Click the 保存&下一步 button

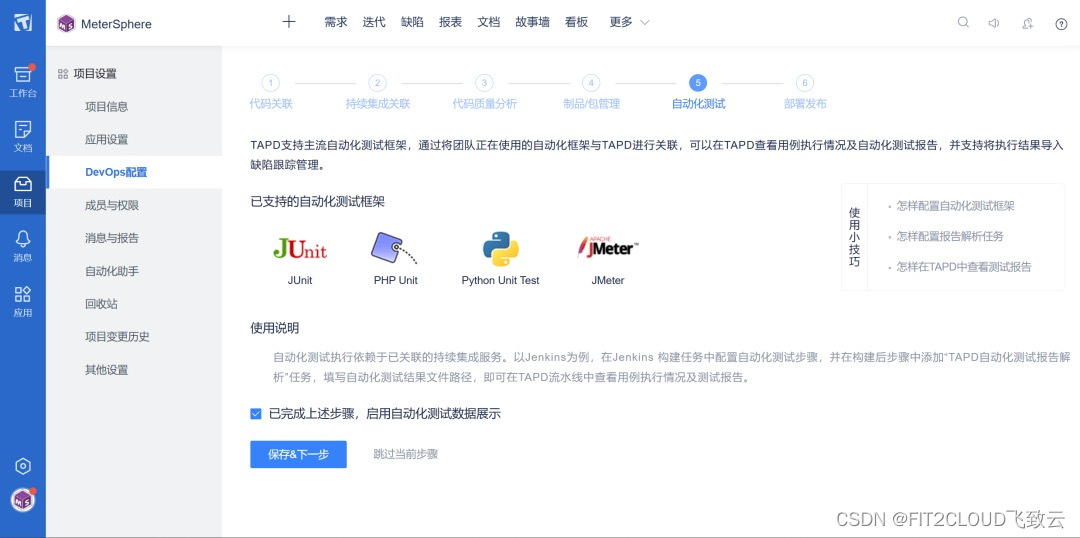(x=298, y=455)
